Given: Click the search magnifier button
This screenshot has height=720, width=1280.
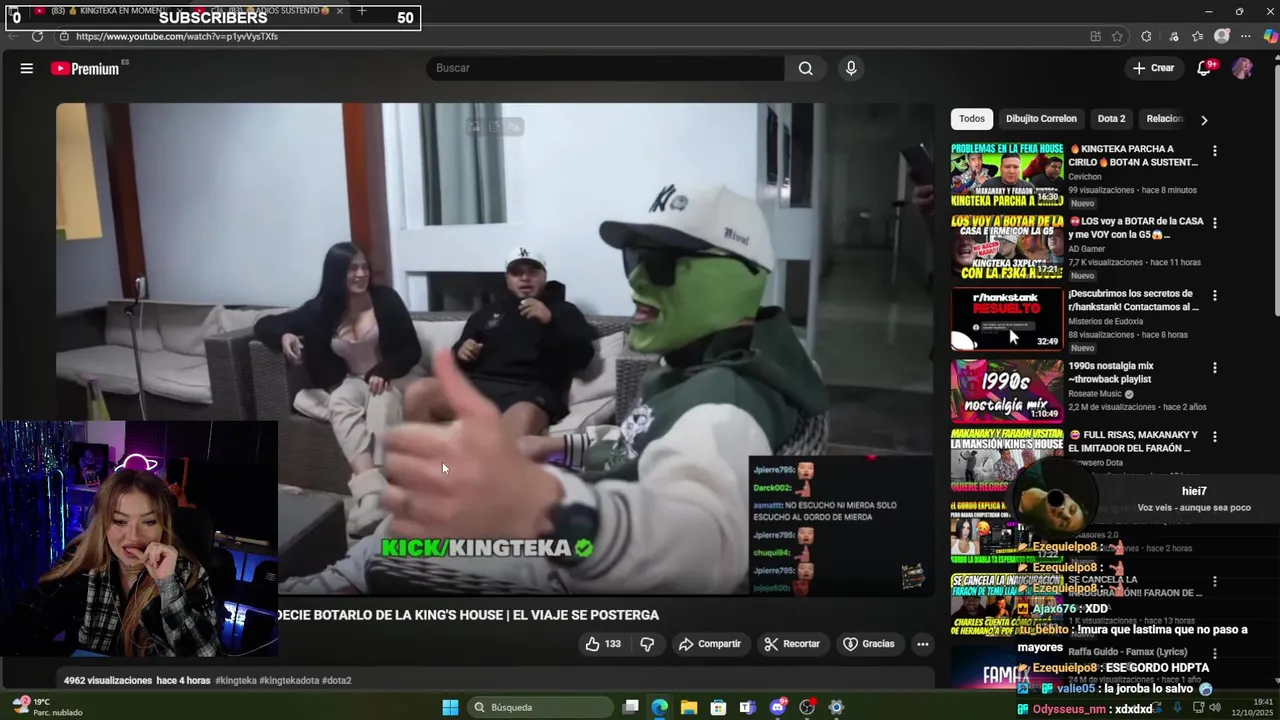Looking at the screenshot, I should pos(806,68).
